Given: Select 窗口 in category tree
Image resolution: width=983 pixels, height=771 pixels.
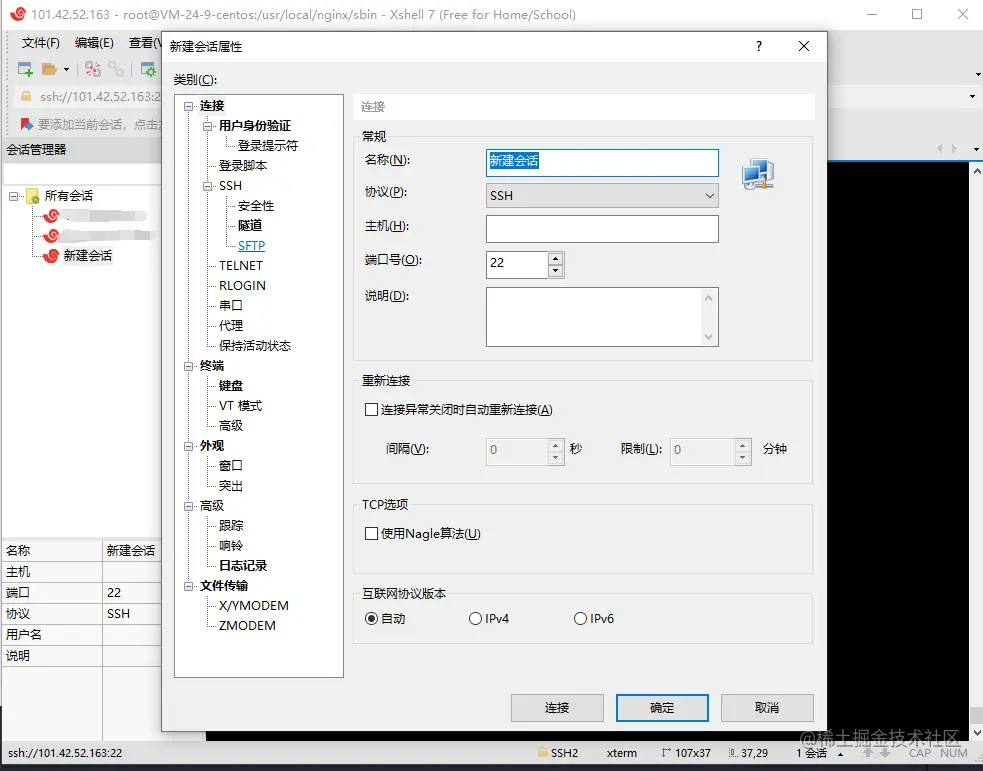Looking at the screenshot, I should [231, 466].
